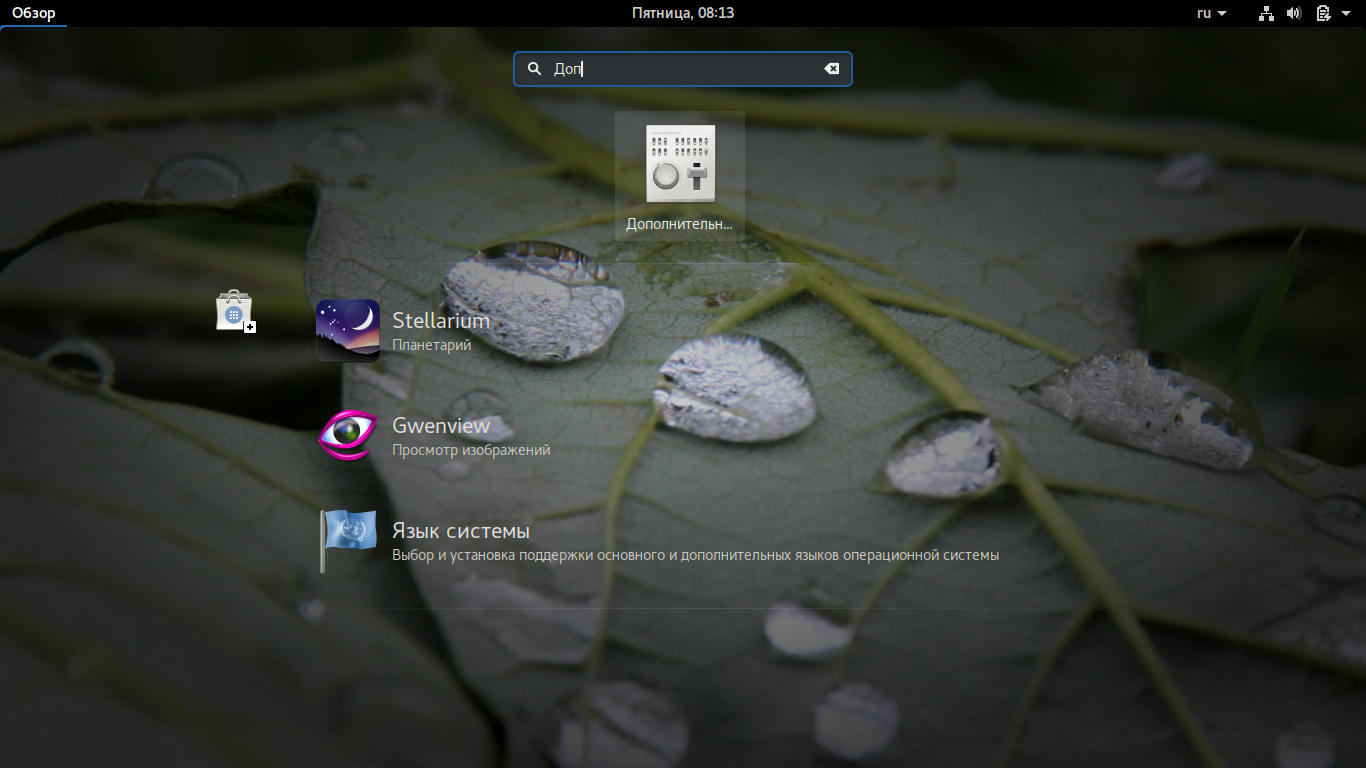Clear the search field text
Viewport: 1366px width, 768px height.
point(831,69)
